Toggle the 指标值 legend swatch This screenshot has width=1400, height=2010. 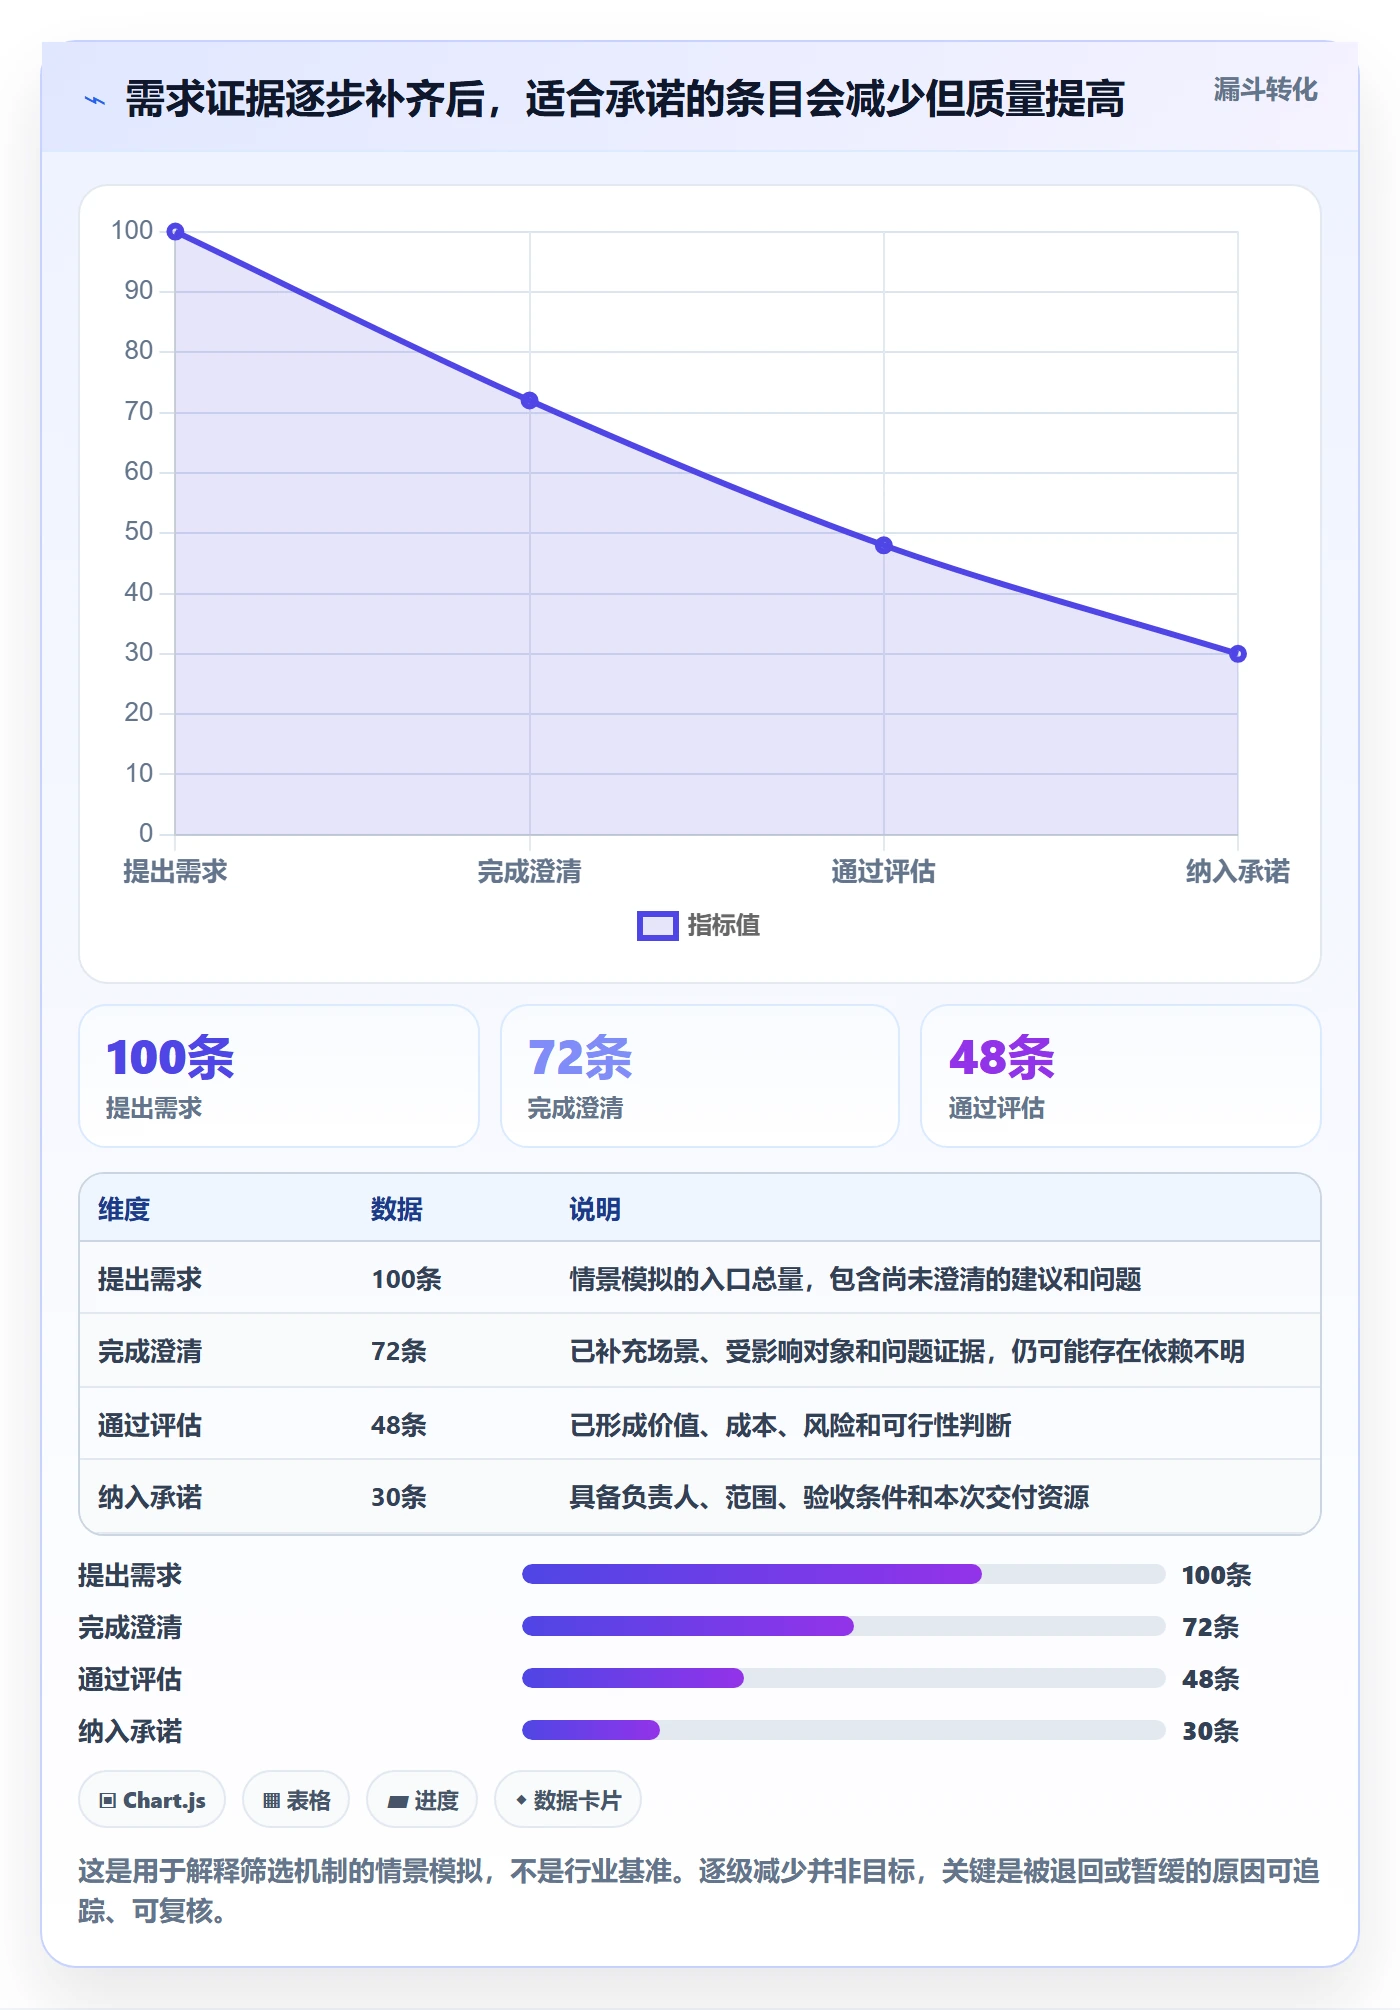coord(657,926)
